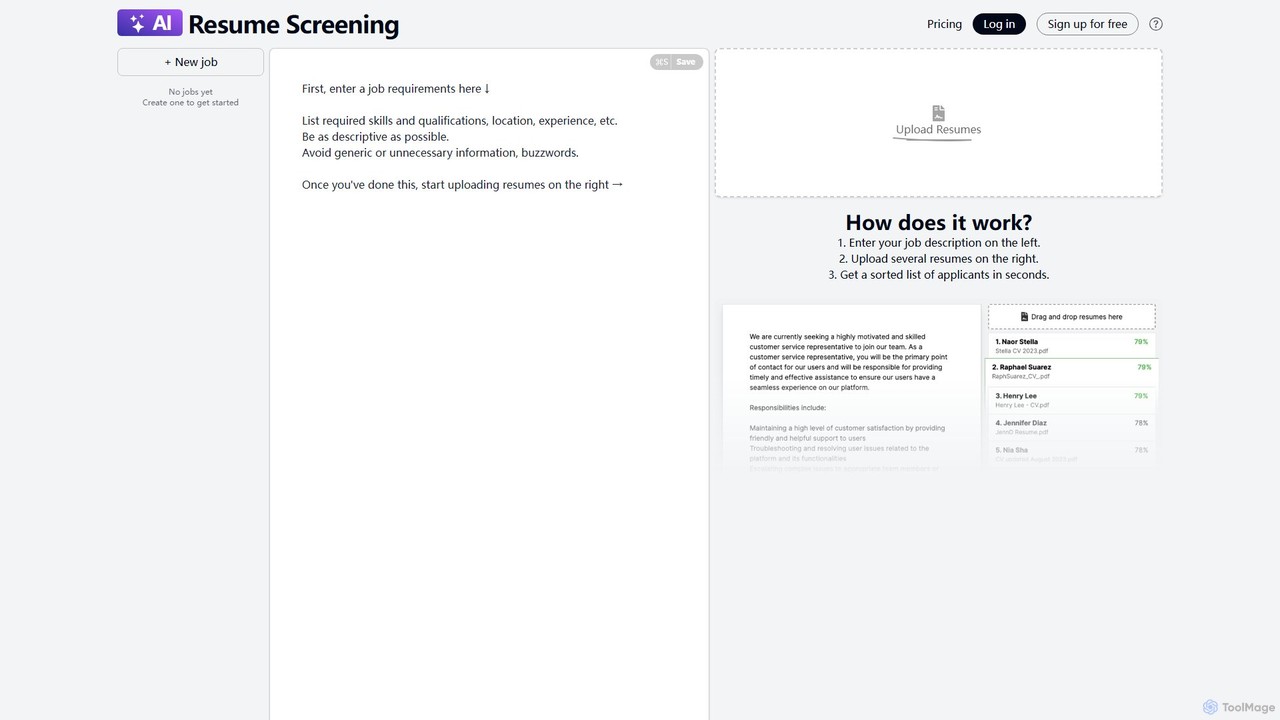
Task: Click Jennifer Diaz in demo list
Action: [1071, 427]
